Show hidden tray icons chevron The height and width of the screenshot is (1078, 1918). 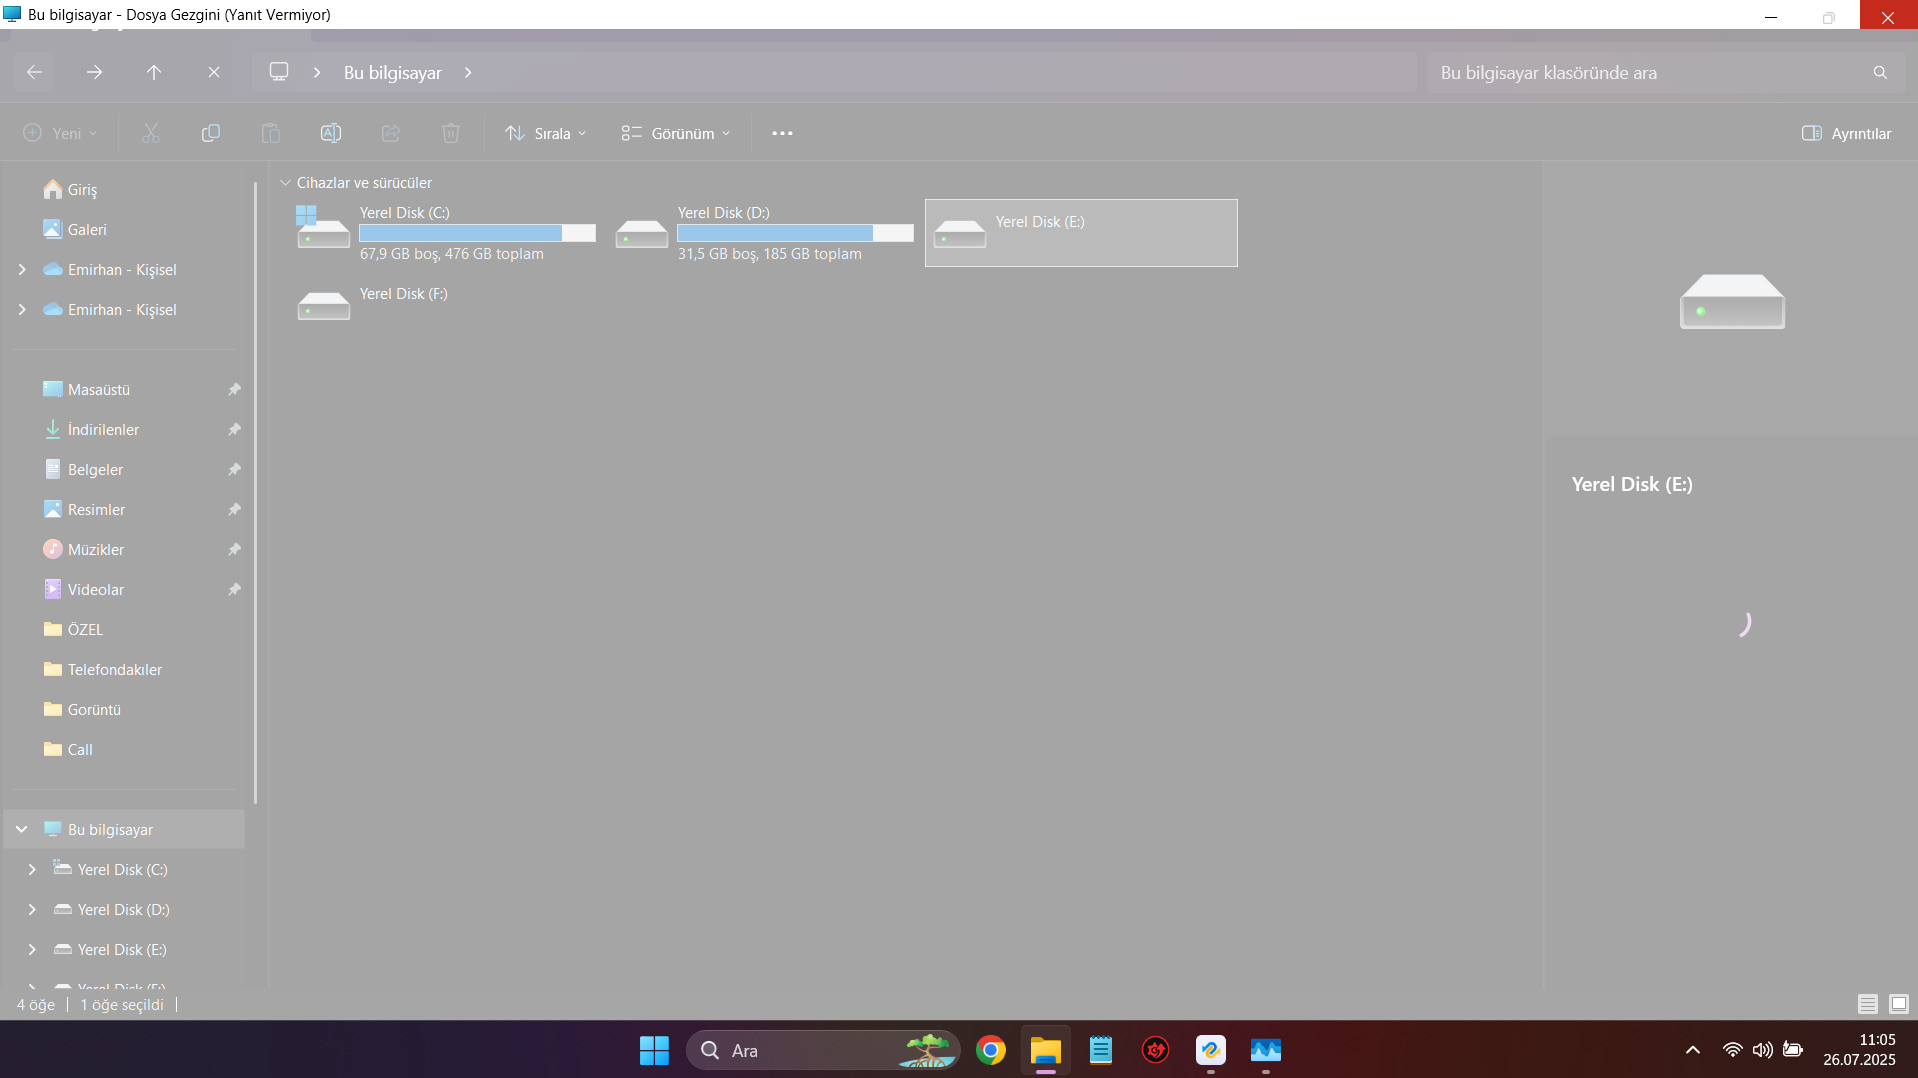coord(1693,1050)
